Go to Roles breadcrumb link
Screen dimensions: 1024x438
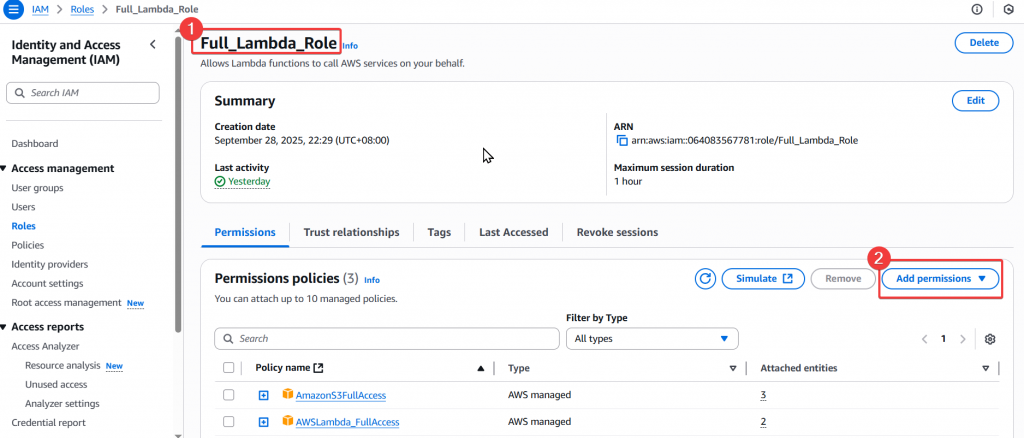point(82,10)
